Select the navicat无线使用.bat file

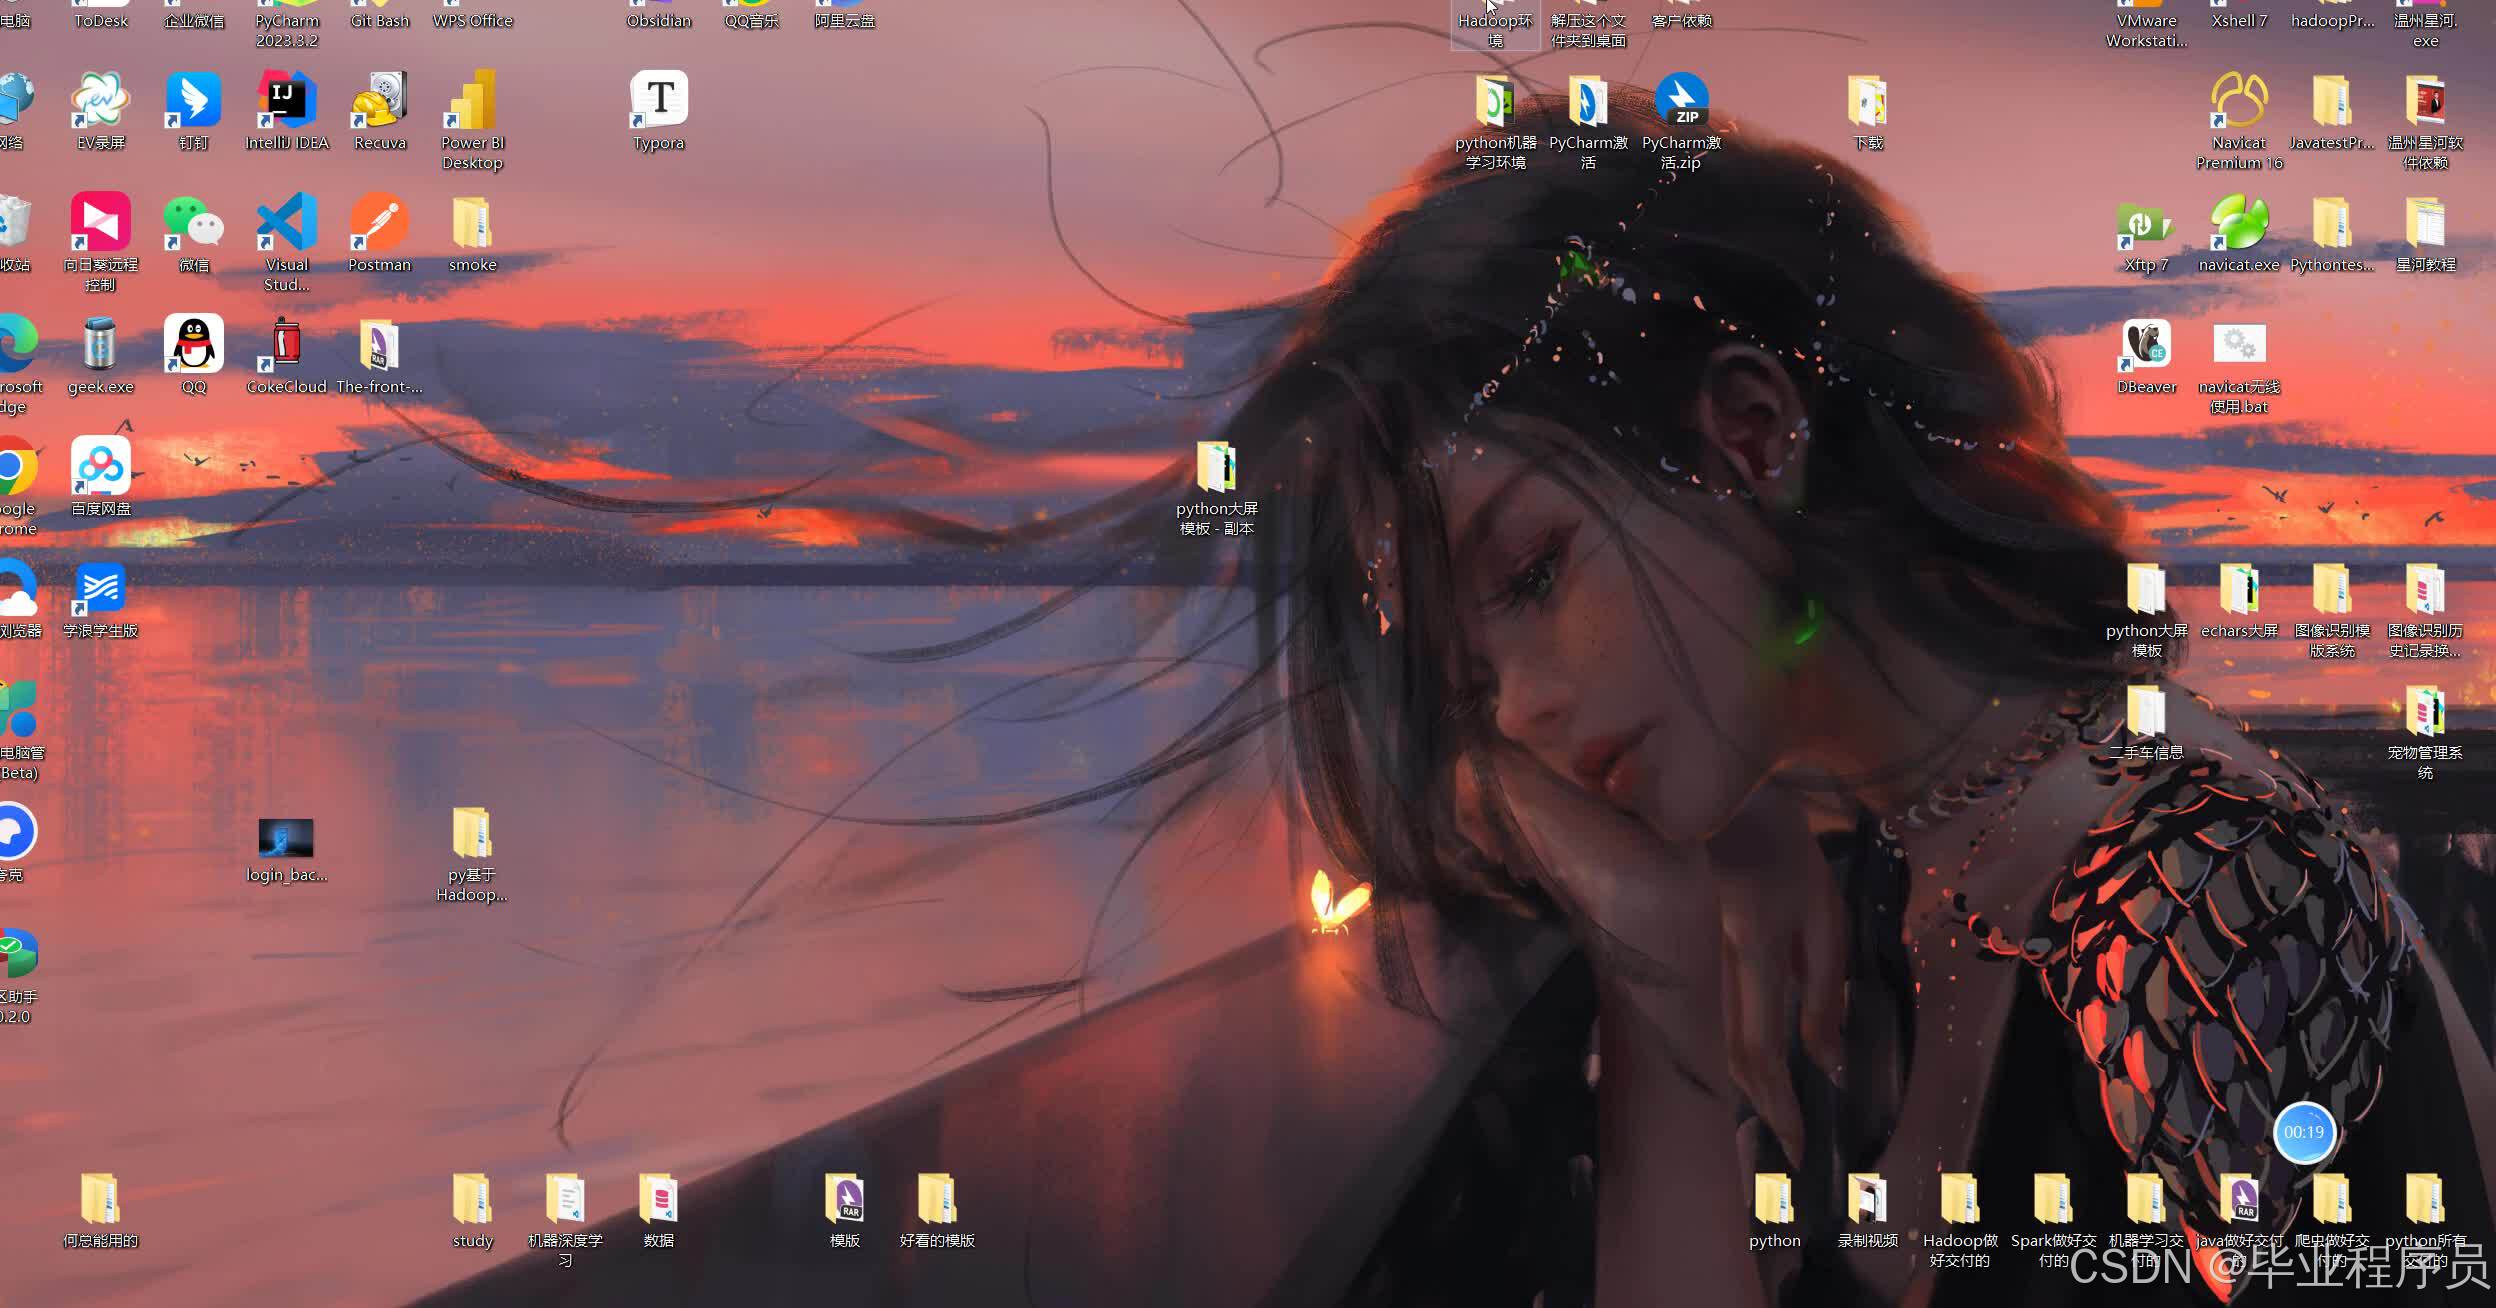click(x=2239, y=345)
